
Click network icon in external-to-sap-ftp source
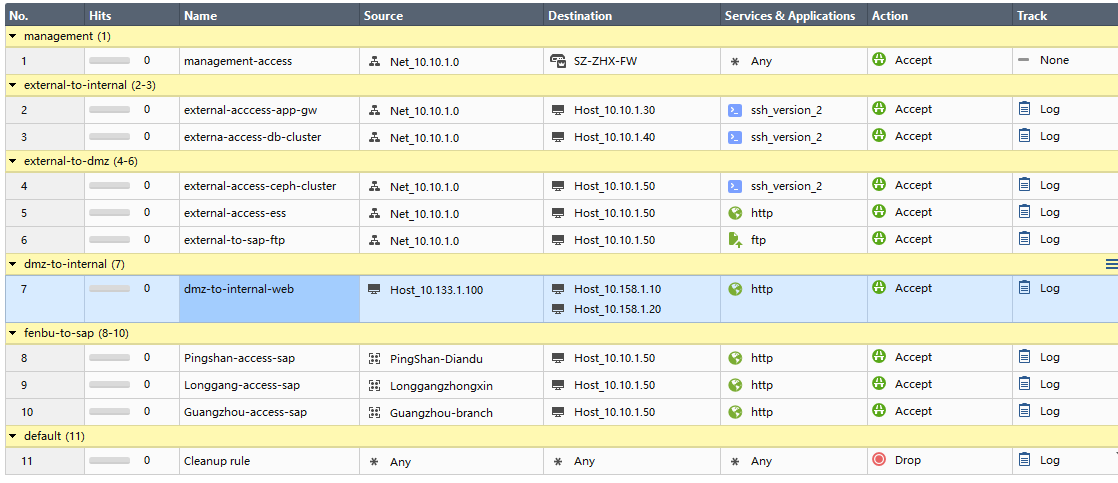[x=374, y=240]
